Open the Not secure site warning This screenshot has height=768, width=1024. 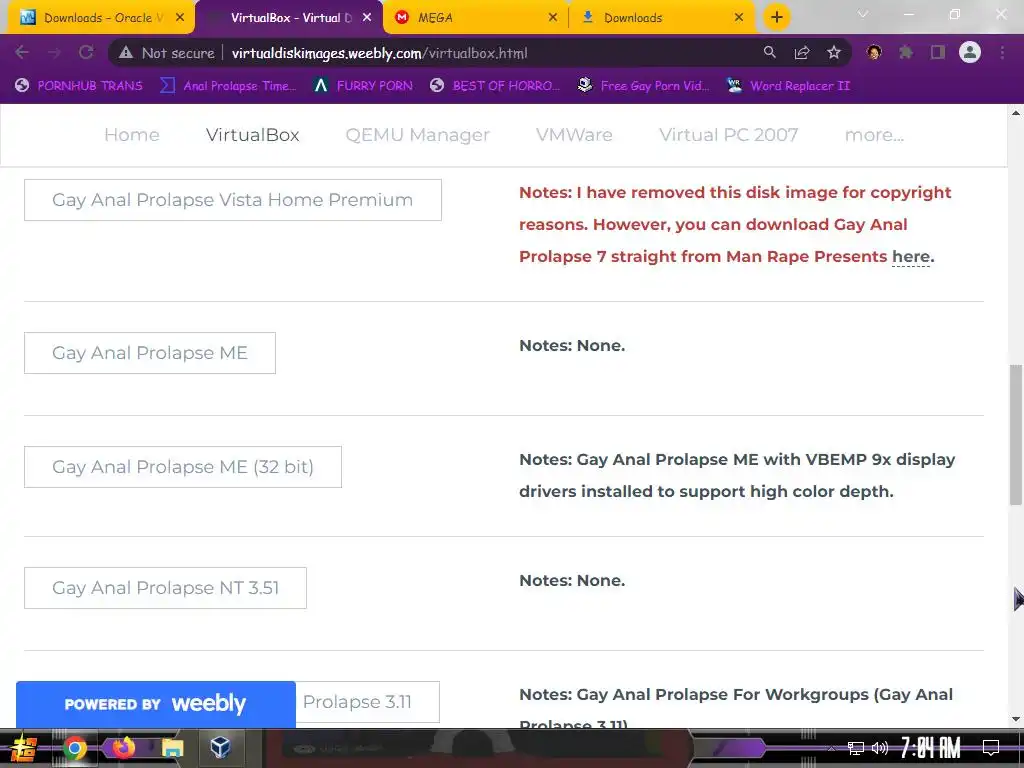167,53
